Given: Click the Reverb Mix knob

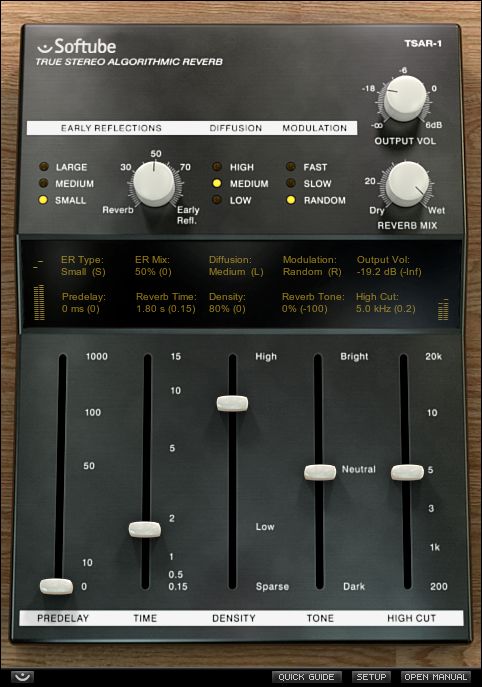Looking at the screenshot, I should click(408, 183).
